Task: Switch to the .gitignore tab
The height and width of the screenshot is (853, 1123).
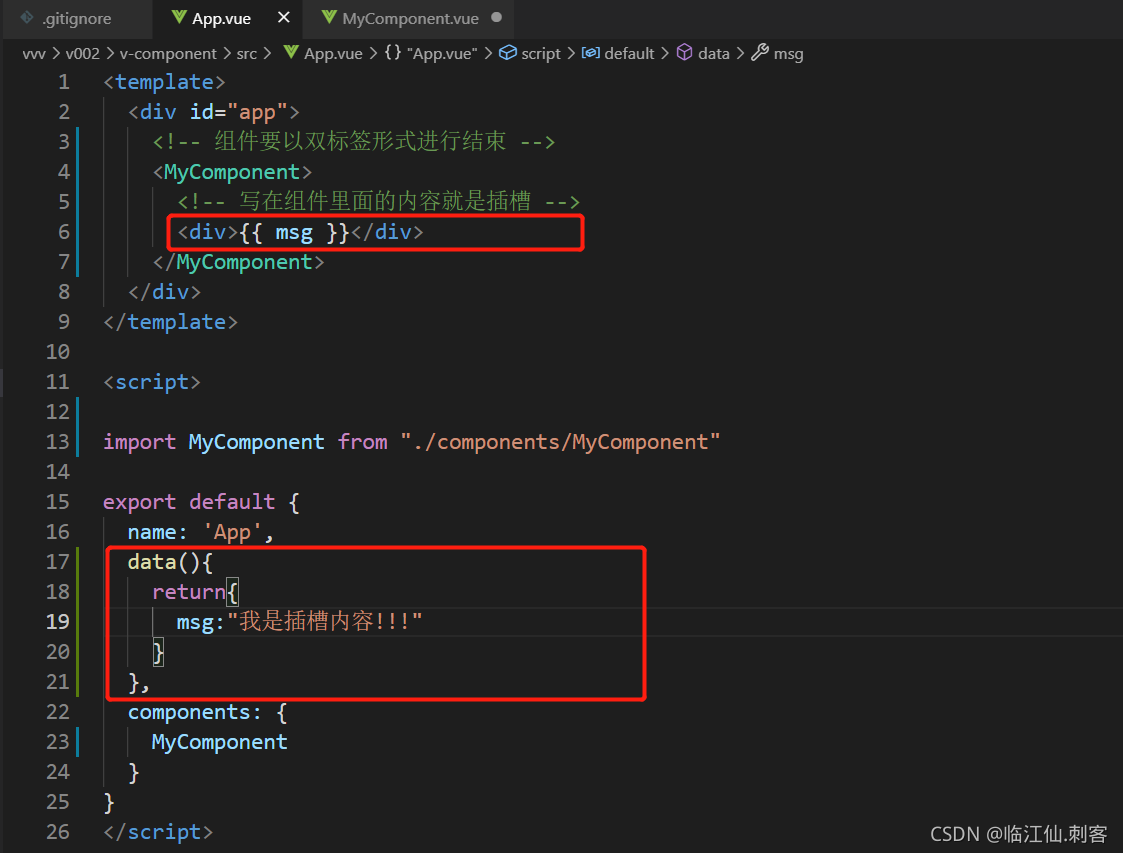Action: pyautogui.click(x=77, y=19)
